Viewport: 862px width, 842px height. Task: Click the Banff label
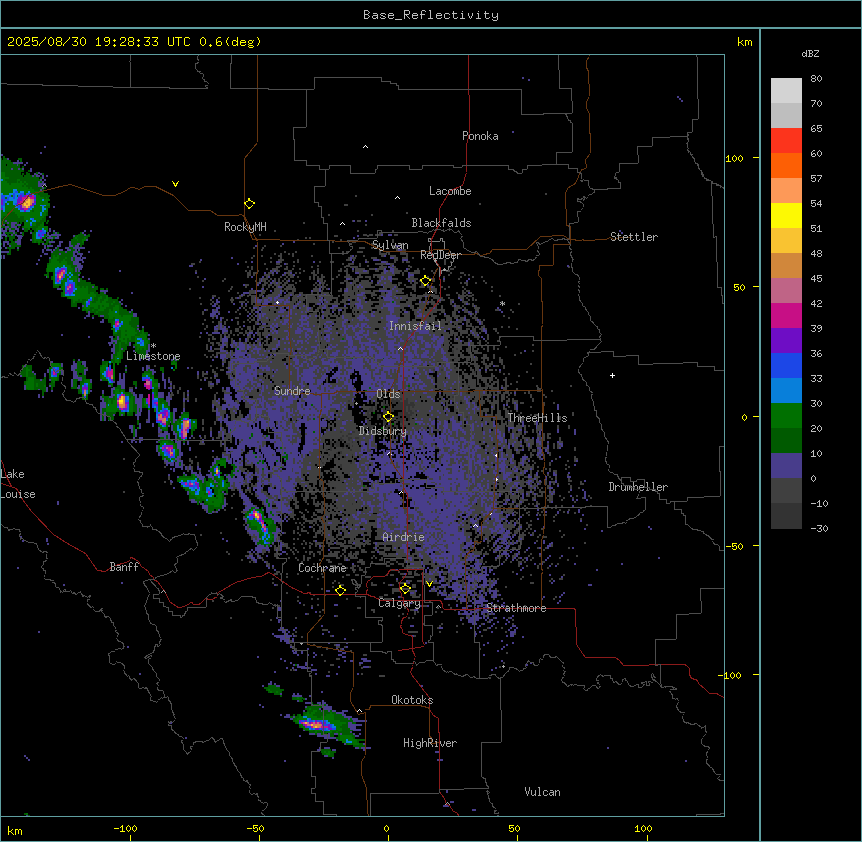[x=124, y=567]
